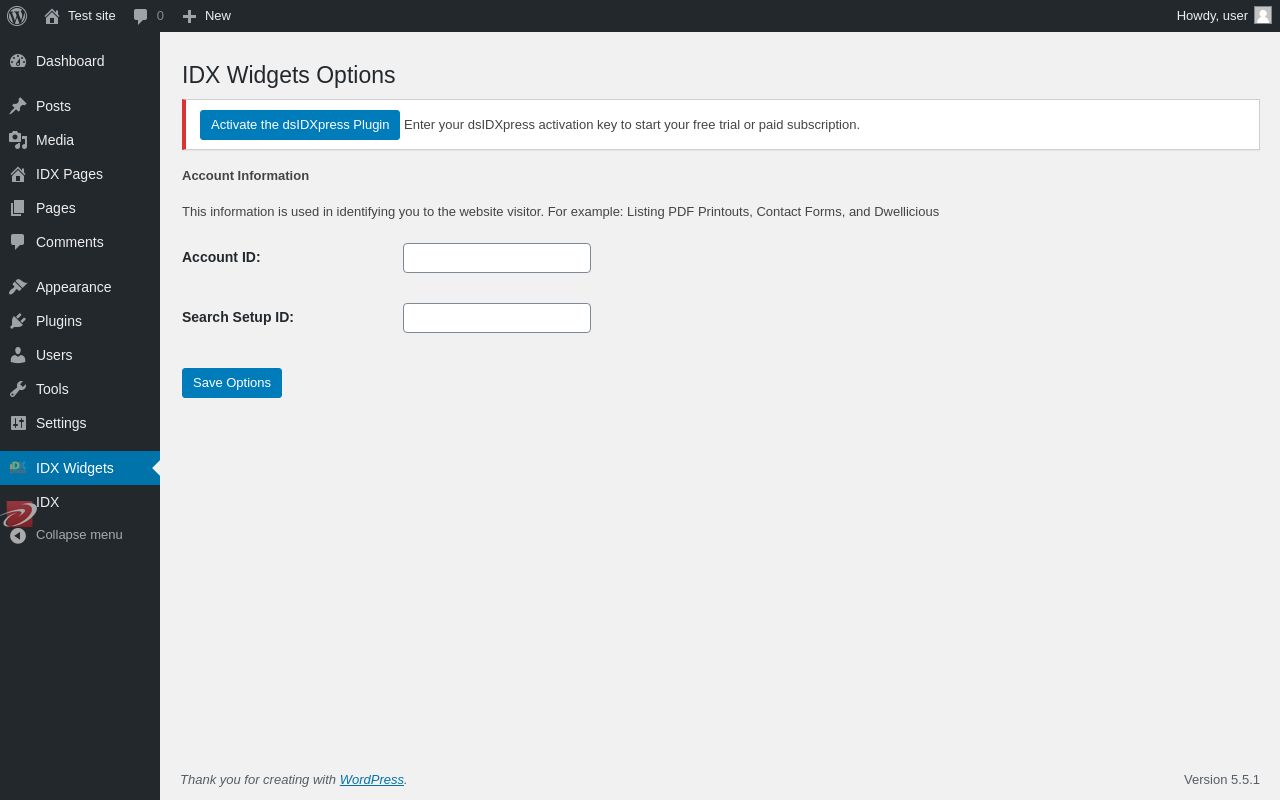Click the Search Setup ID label

coord(238,317)
